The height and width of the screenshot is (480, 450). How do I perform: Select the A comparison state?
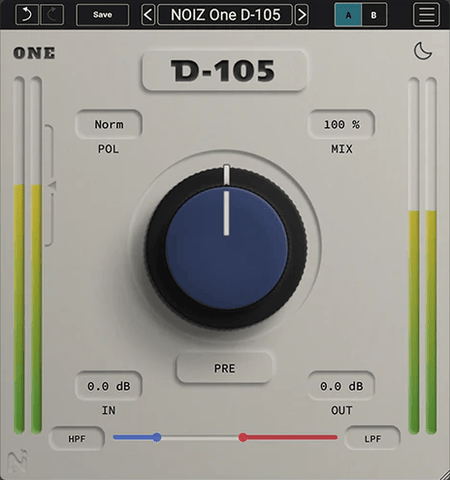pos(348,15)
